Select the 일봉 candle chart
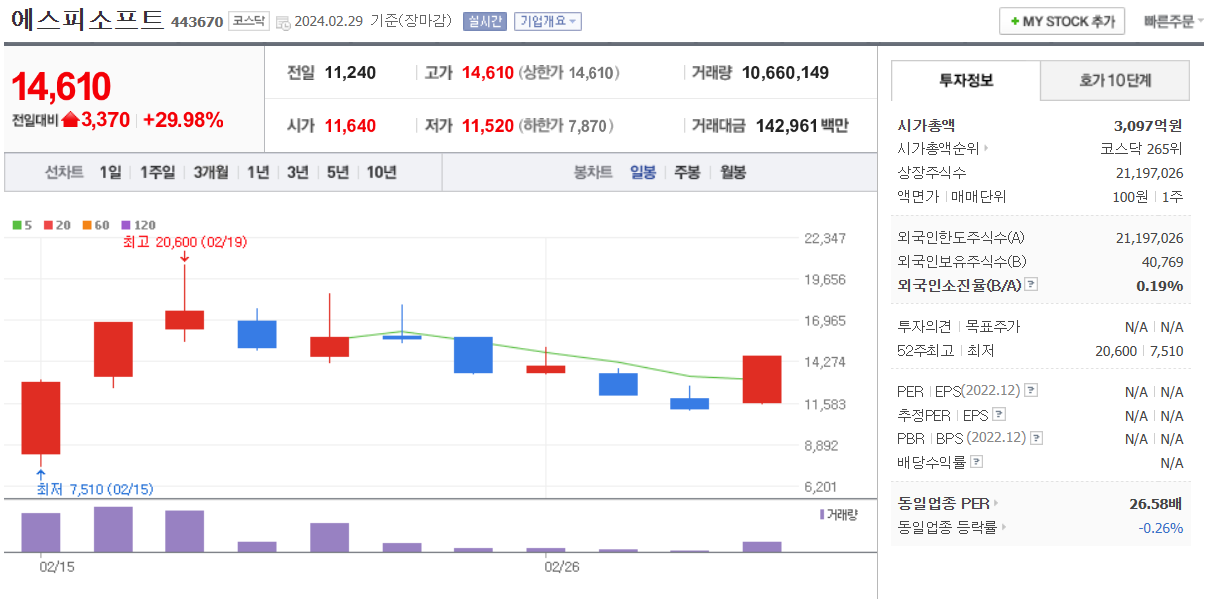Screen dimensions: 1208x599 tap(643, 172)
